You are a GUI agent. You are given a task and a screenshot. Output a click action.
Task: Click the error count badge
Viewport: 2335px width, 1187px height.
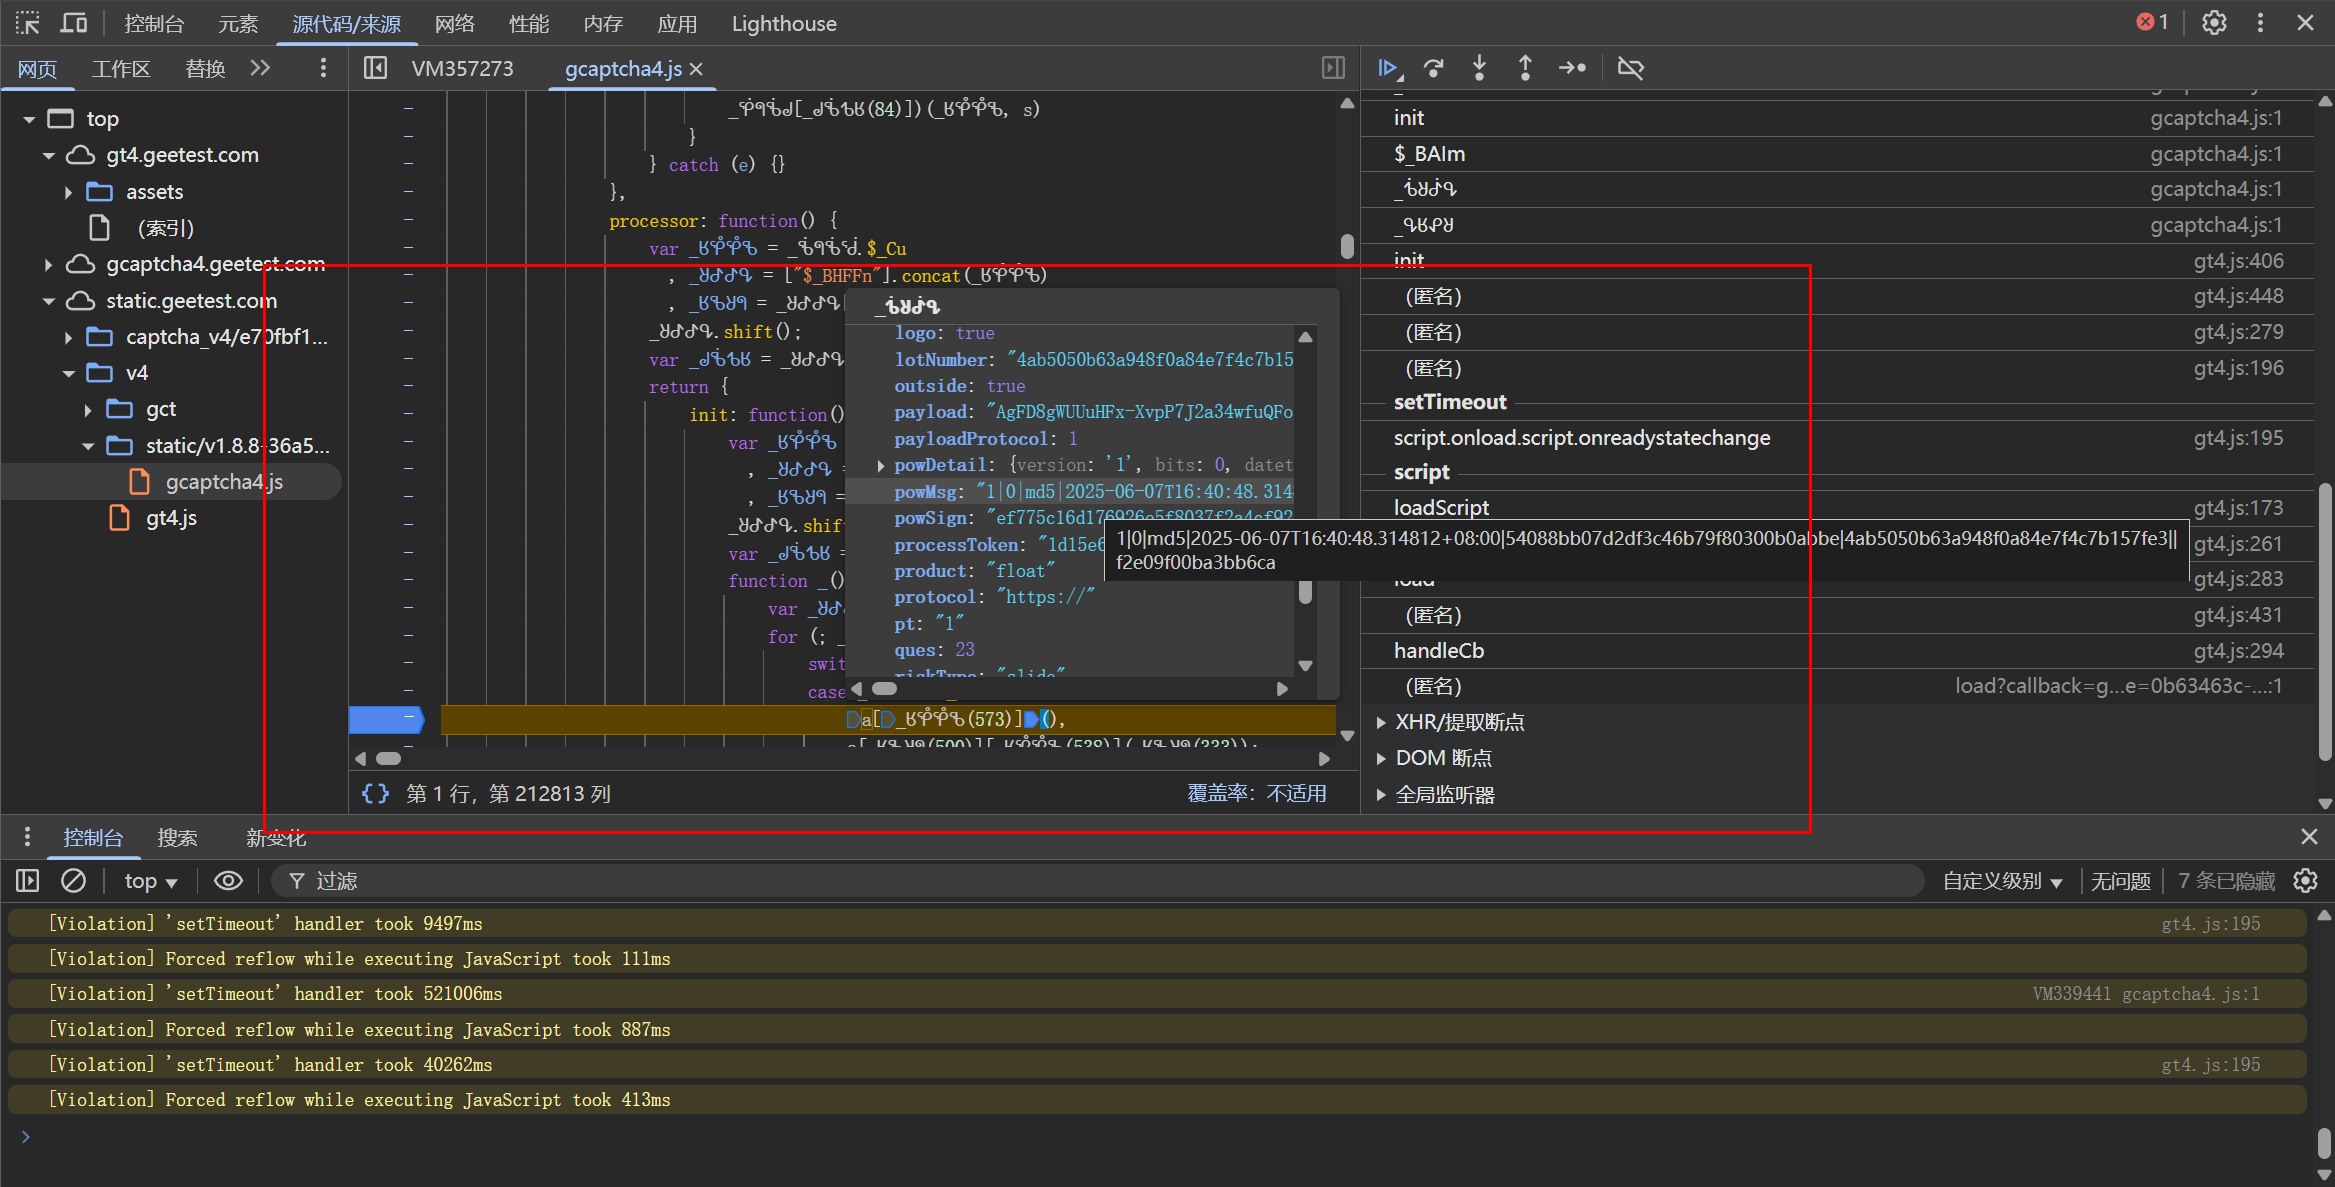tap(2152, 22)
